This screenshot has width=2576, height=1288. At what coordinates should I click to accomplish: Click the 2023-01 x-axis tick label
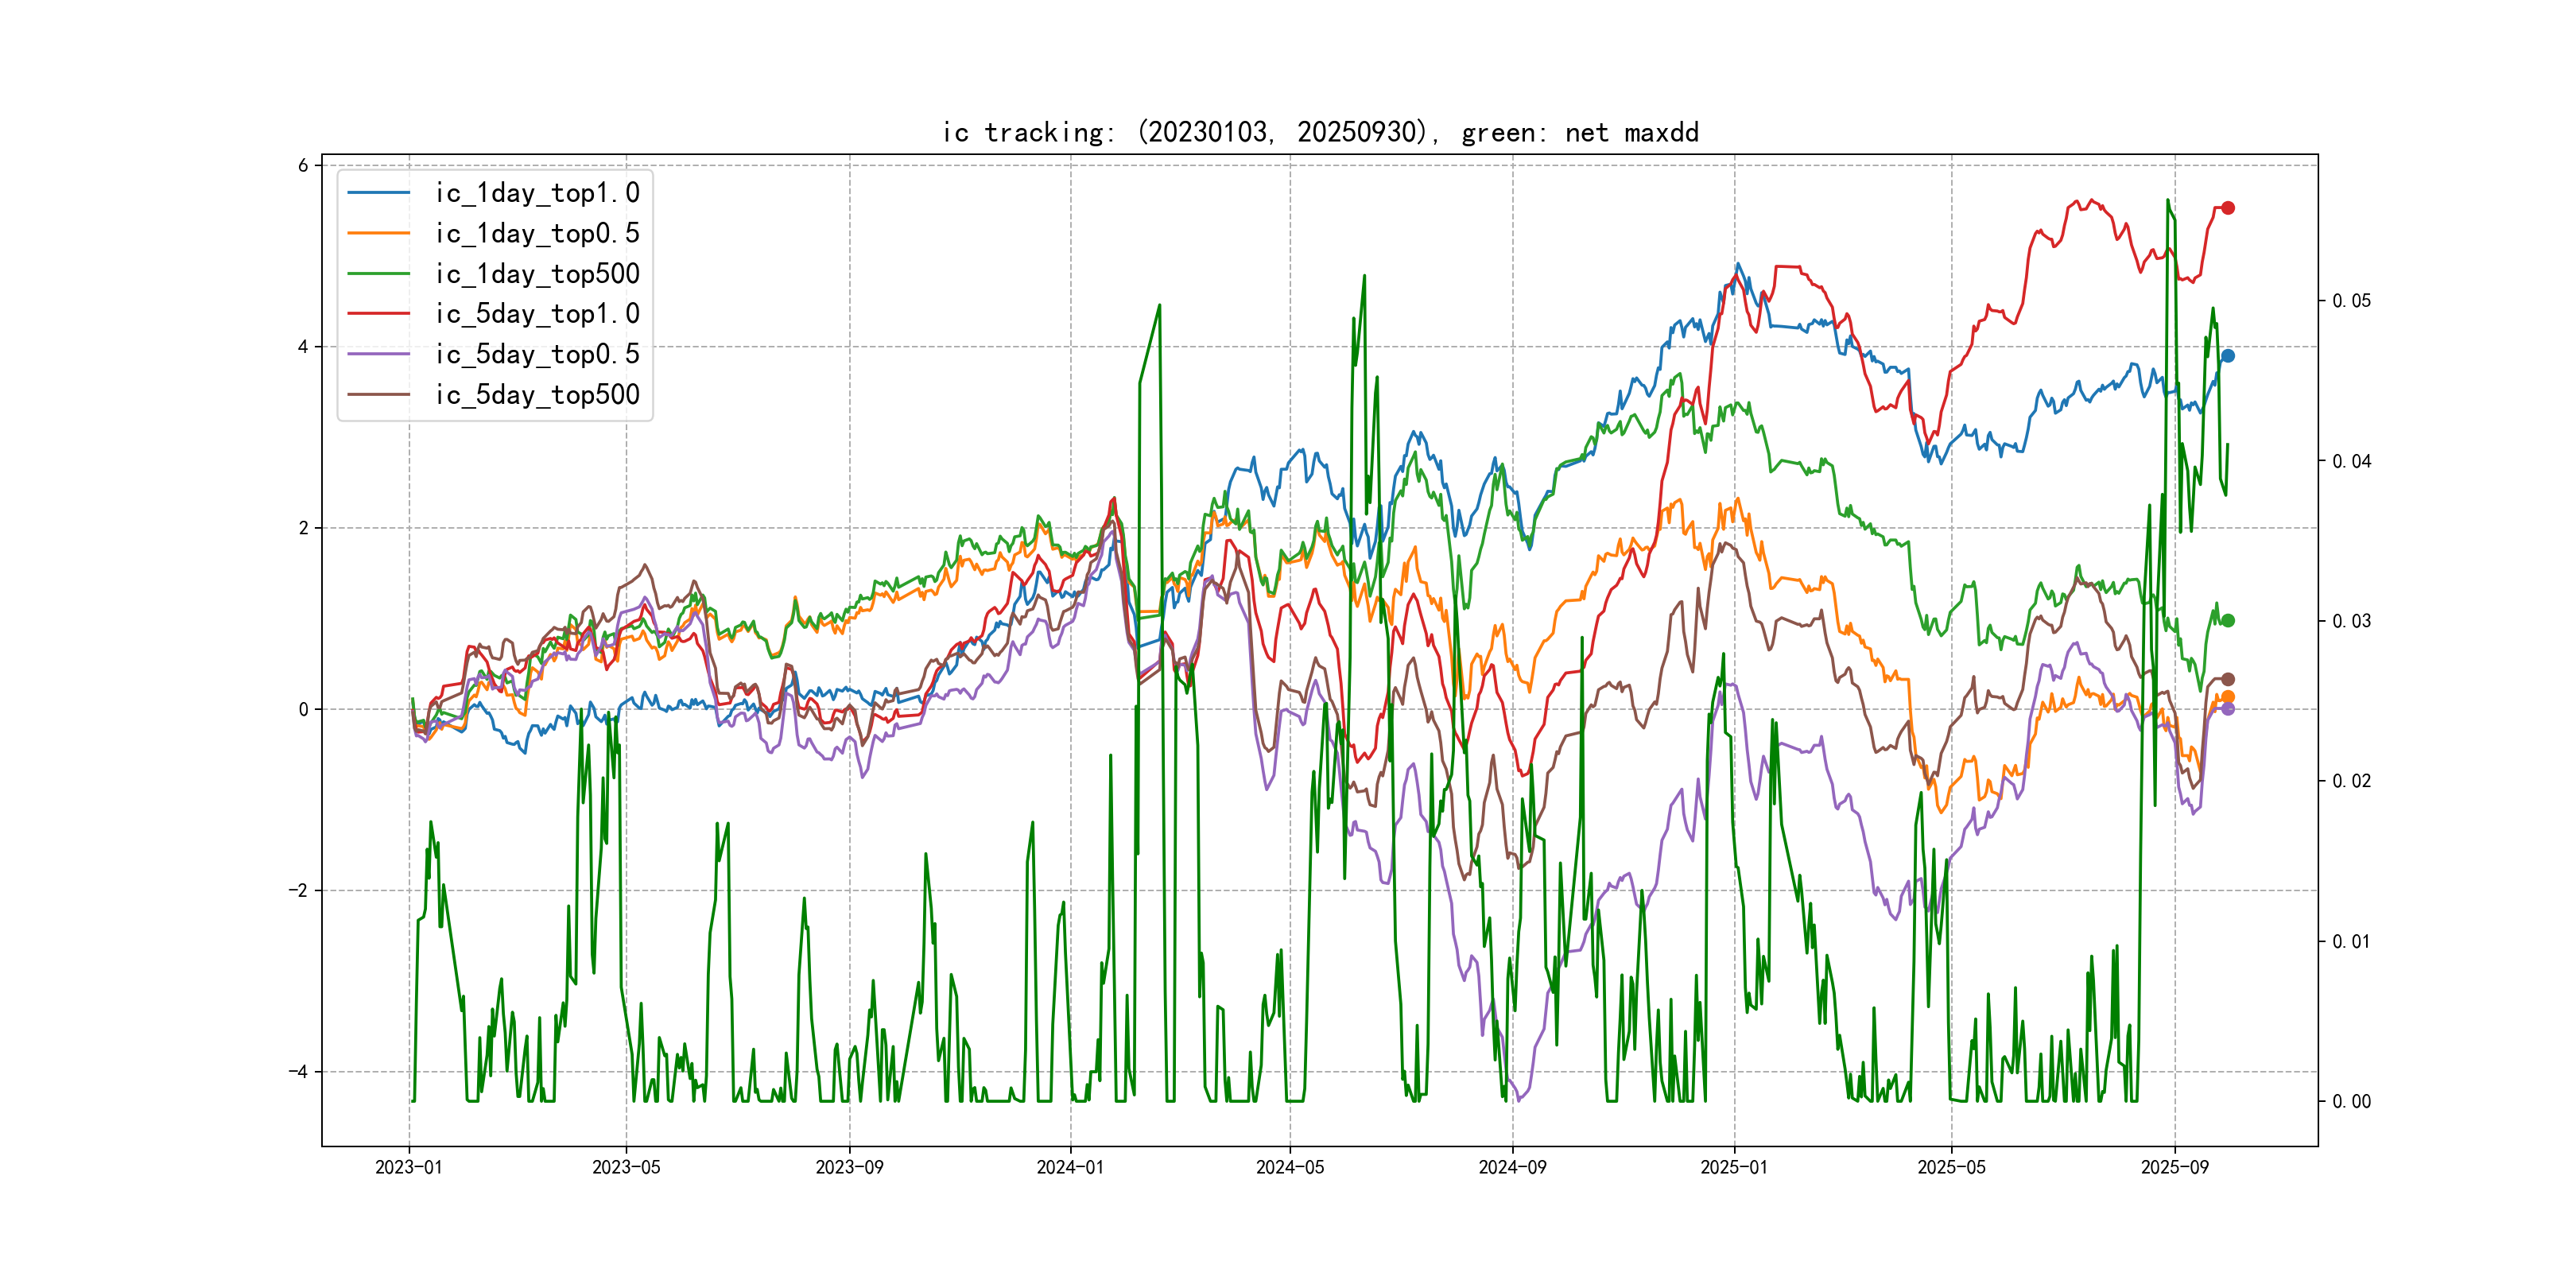[408, 1167]
